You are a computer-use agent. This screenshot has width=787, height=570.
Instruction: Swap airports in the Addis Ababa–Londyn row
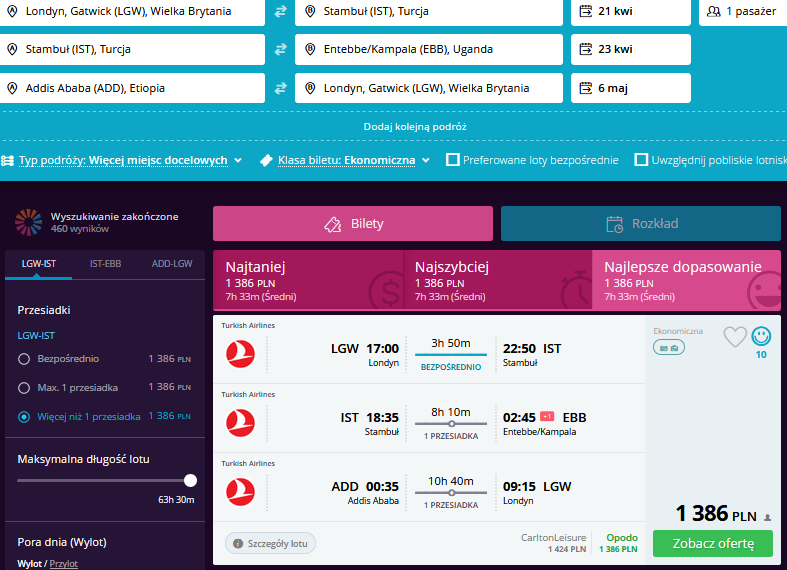pos(280,88)
